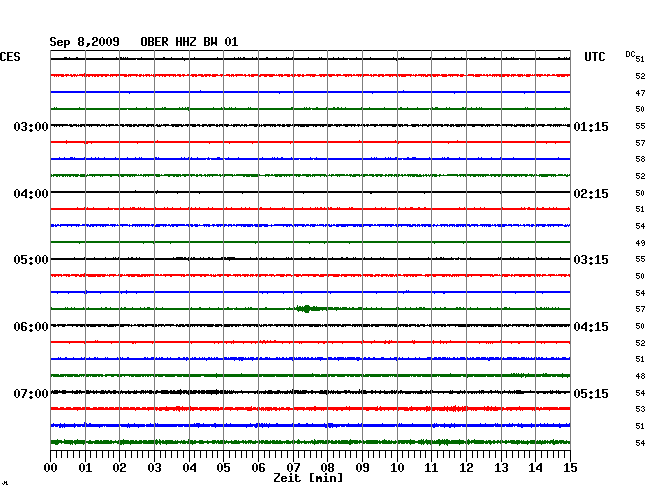Click the minute tick label "05"
Screen dimensions: 650x494
click(223, 468)
